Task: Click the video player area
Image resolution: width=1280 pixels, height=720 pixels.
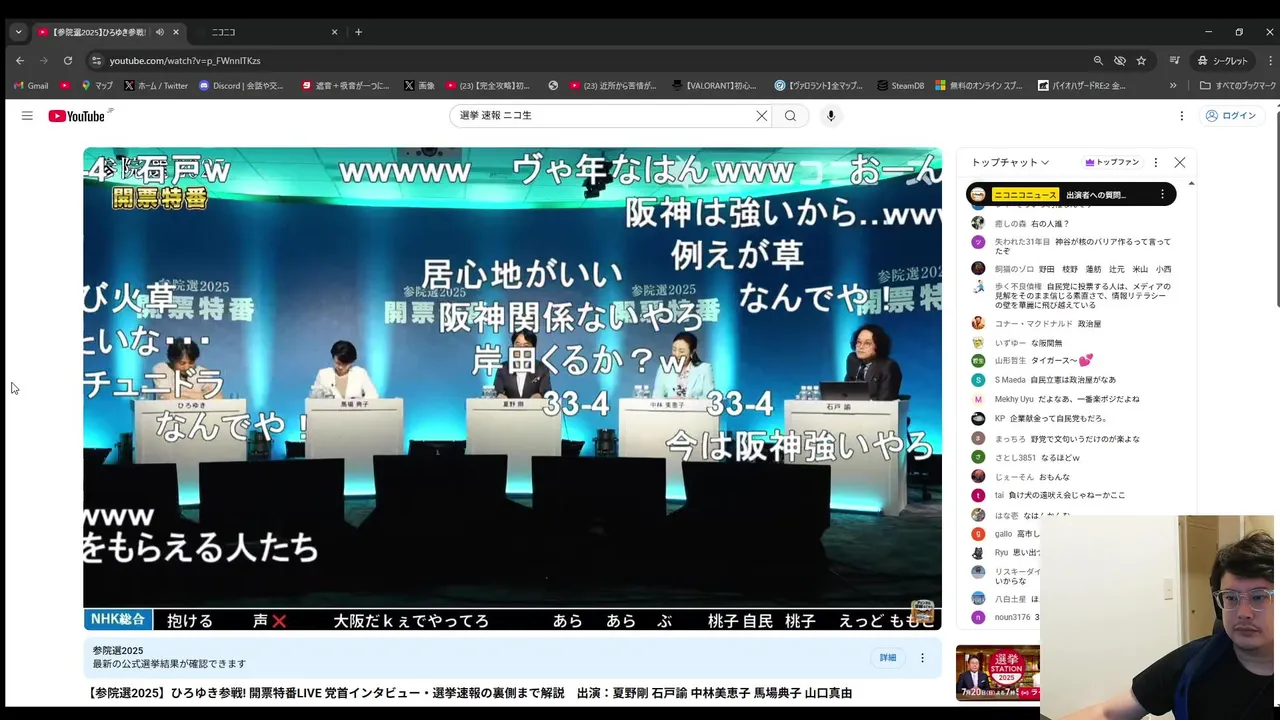Action: [x=512, y=390]
